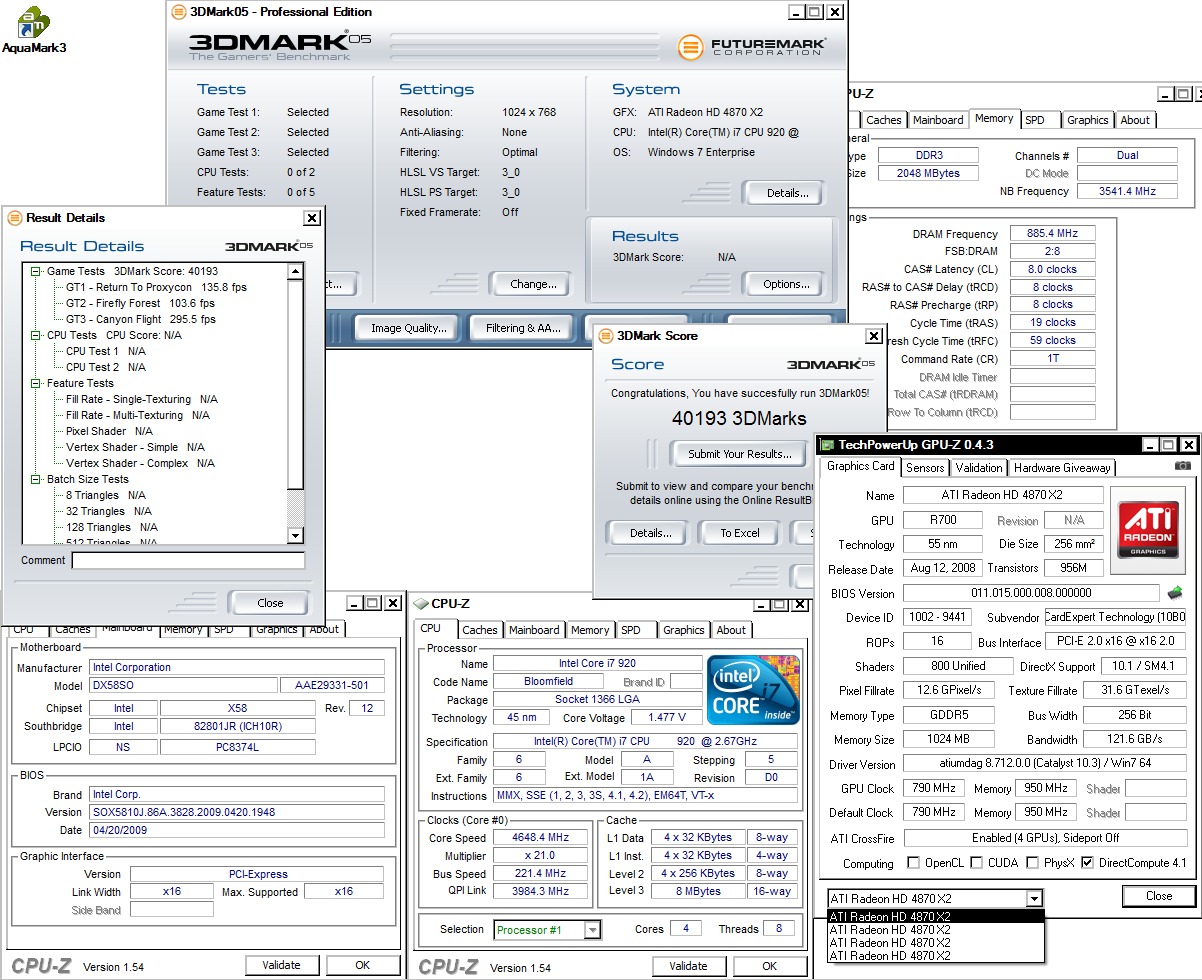Viewport: 1202px width, 980px height.
Task: Click the Memory tab in the CPU-Z processor window
Action: [x=590, y=630]
